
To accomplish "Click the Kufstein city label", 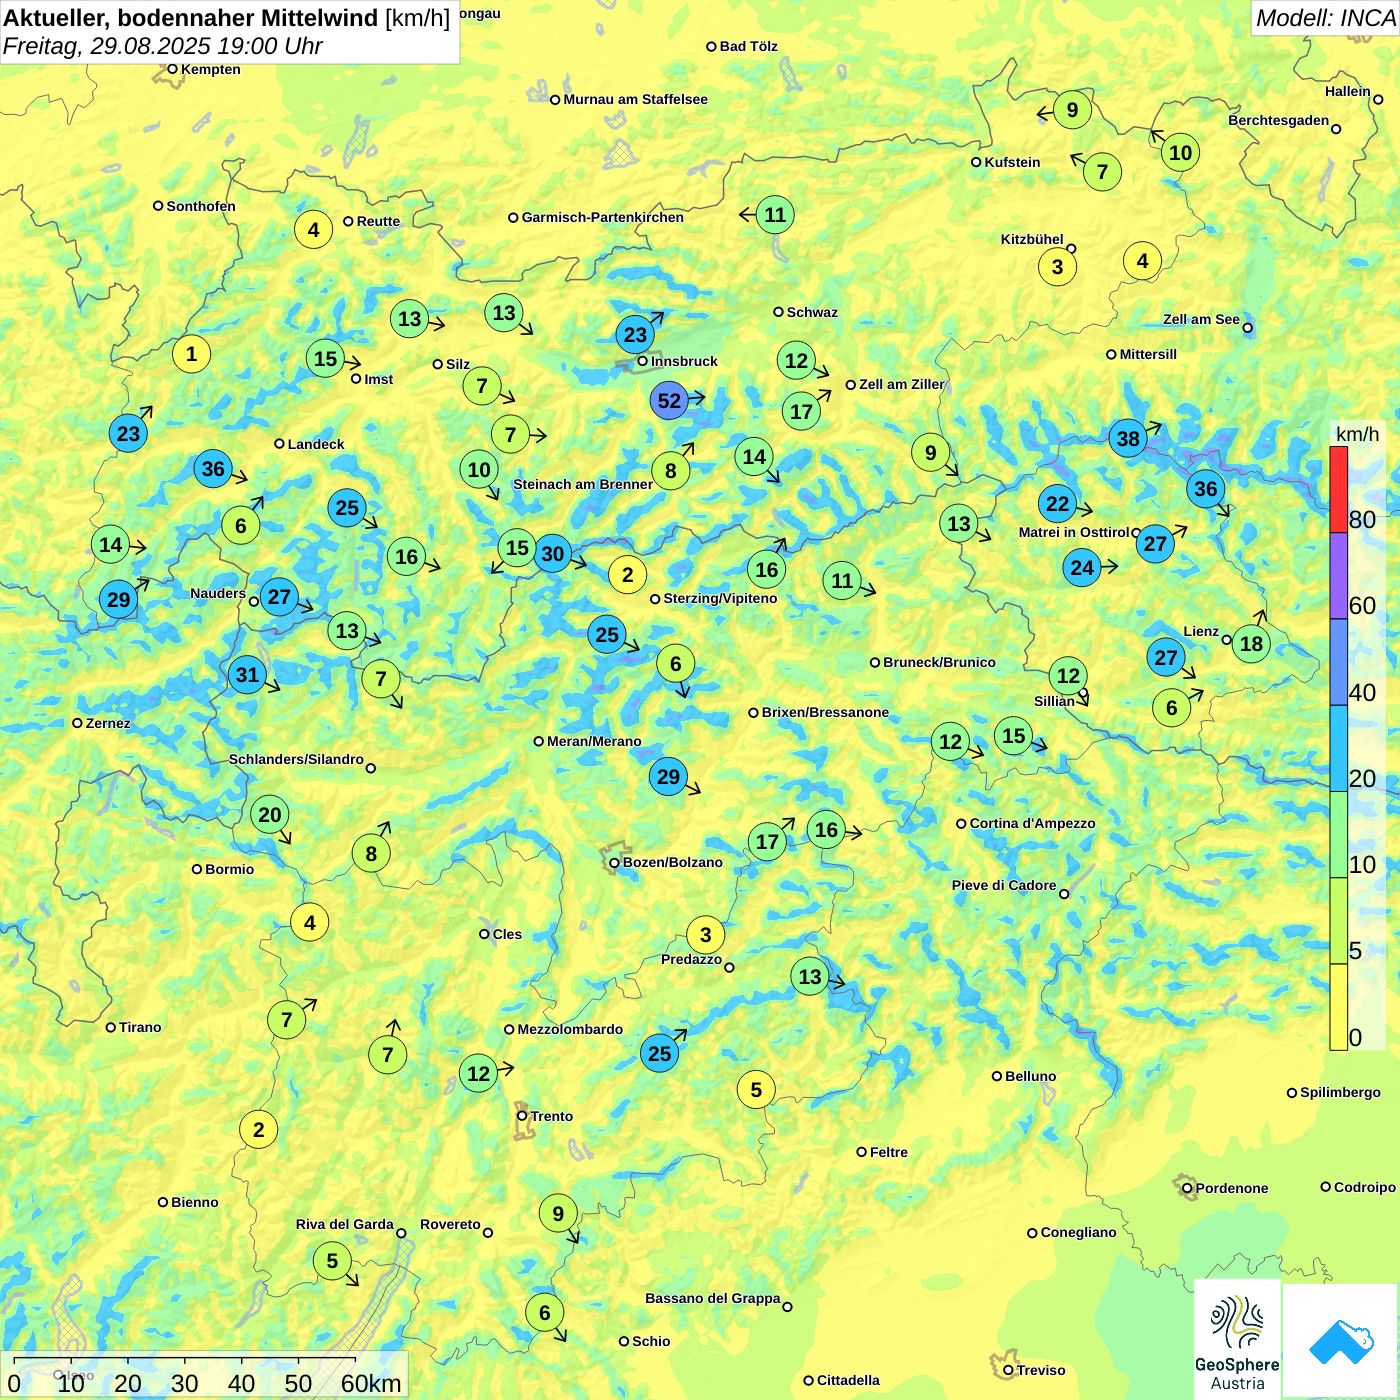I will 1012,162.
